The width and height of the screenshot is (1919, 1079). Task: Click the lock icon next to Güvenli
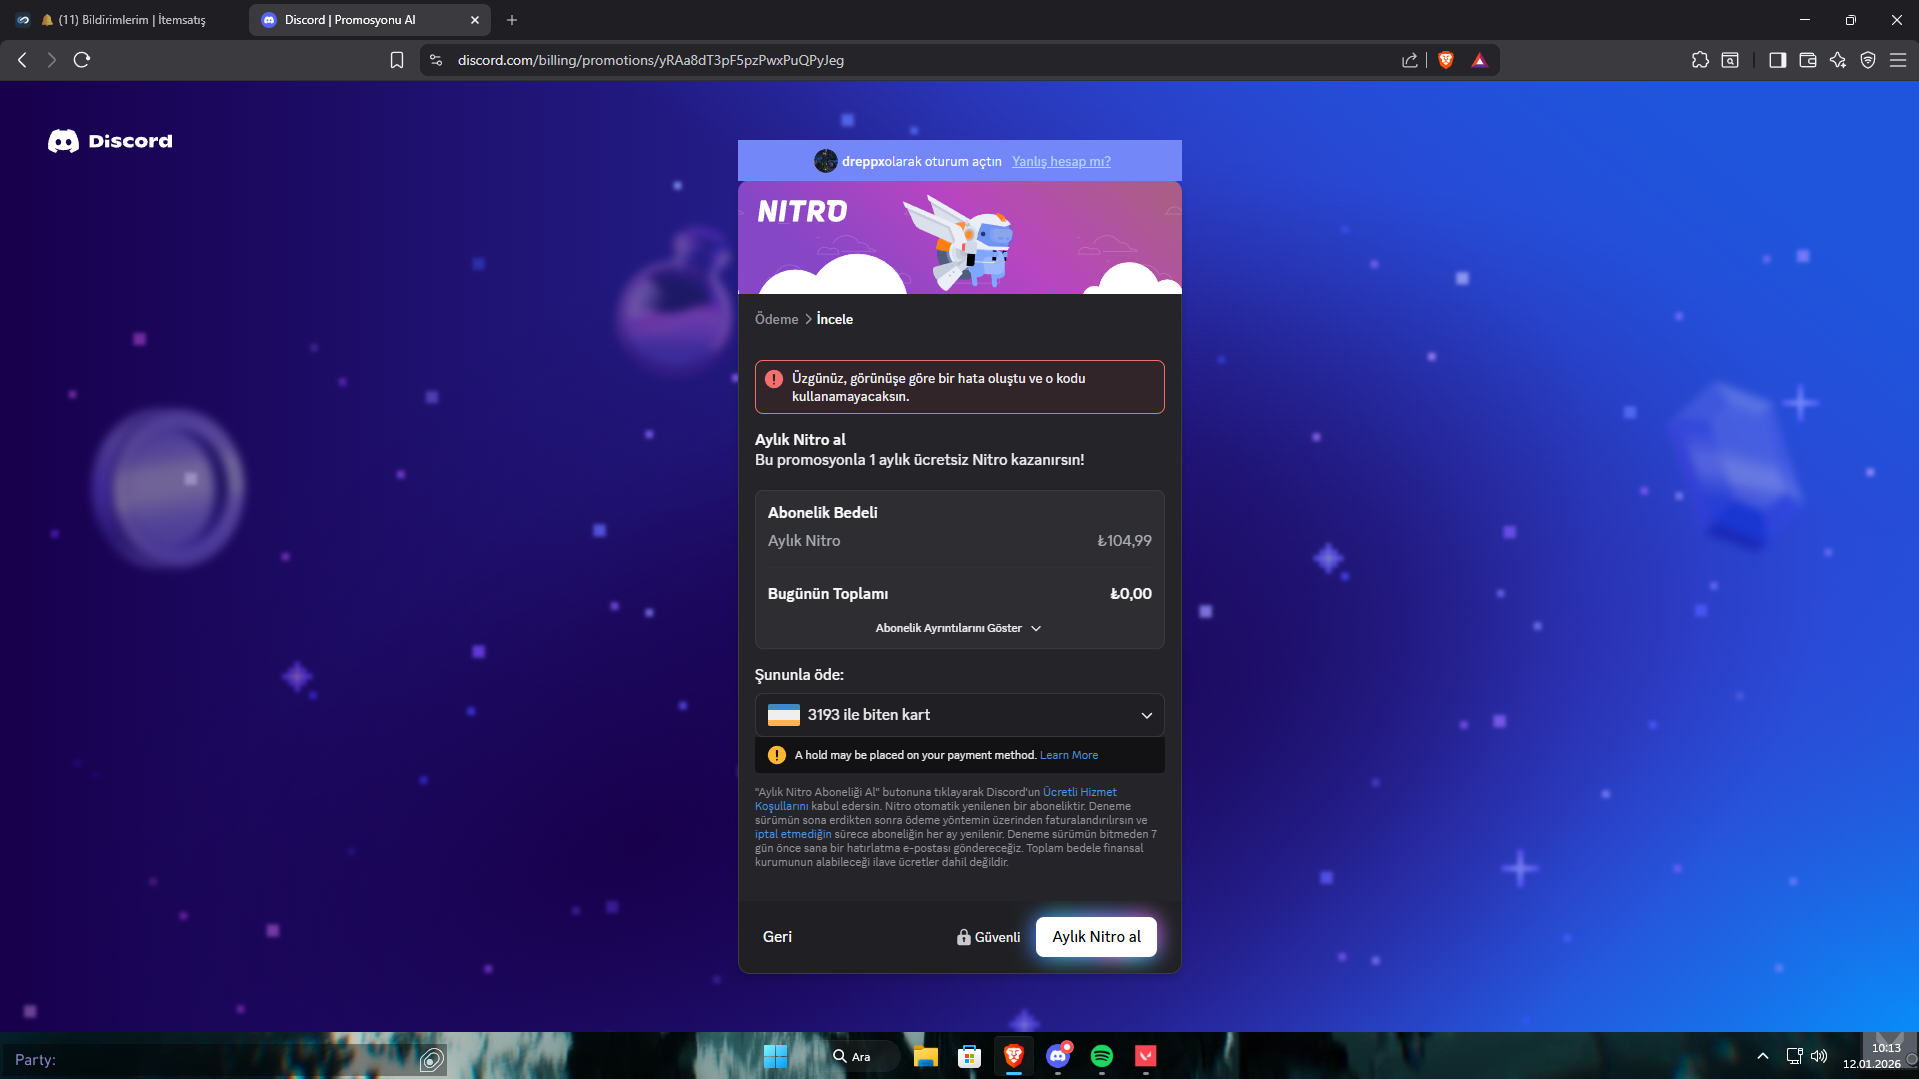click(x=964, y=937)
